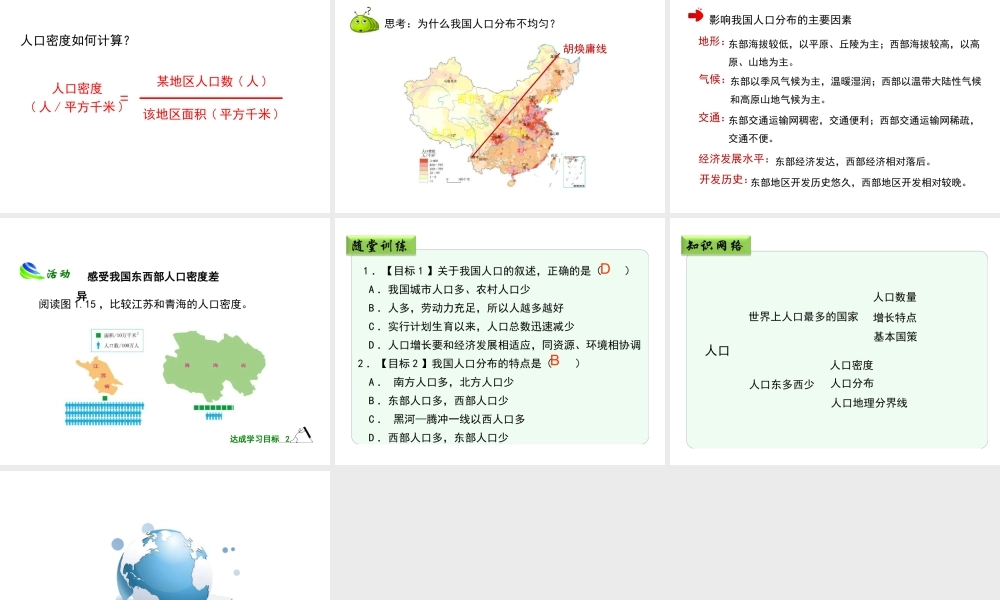The width and height of the screenshot is (1000, 600).
Task: Click the text 思考：为什么我国人口分布不均匀？
Action: pos(471,24)
